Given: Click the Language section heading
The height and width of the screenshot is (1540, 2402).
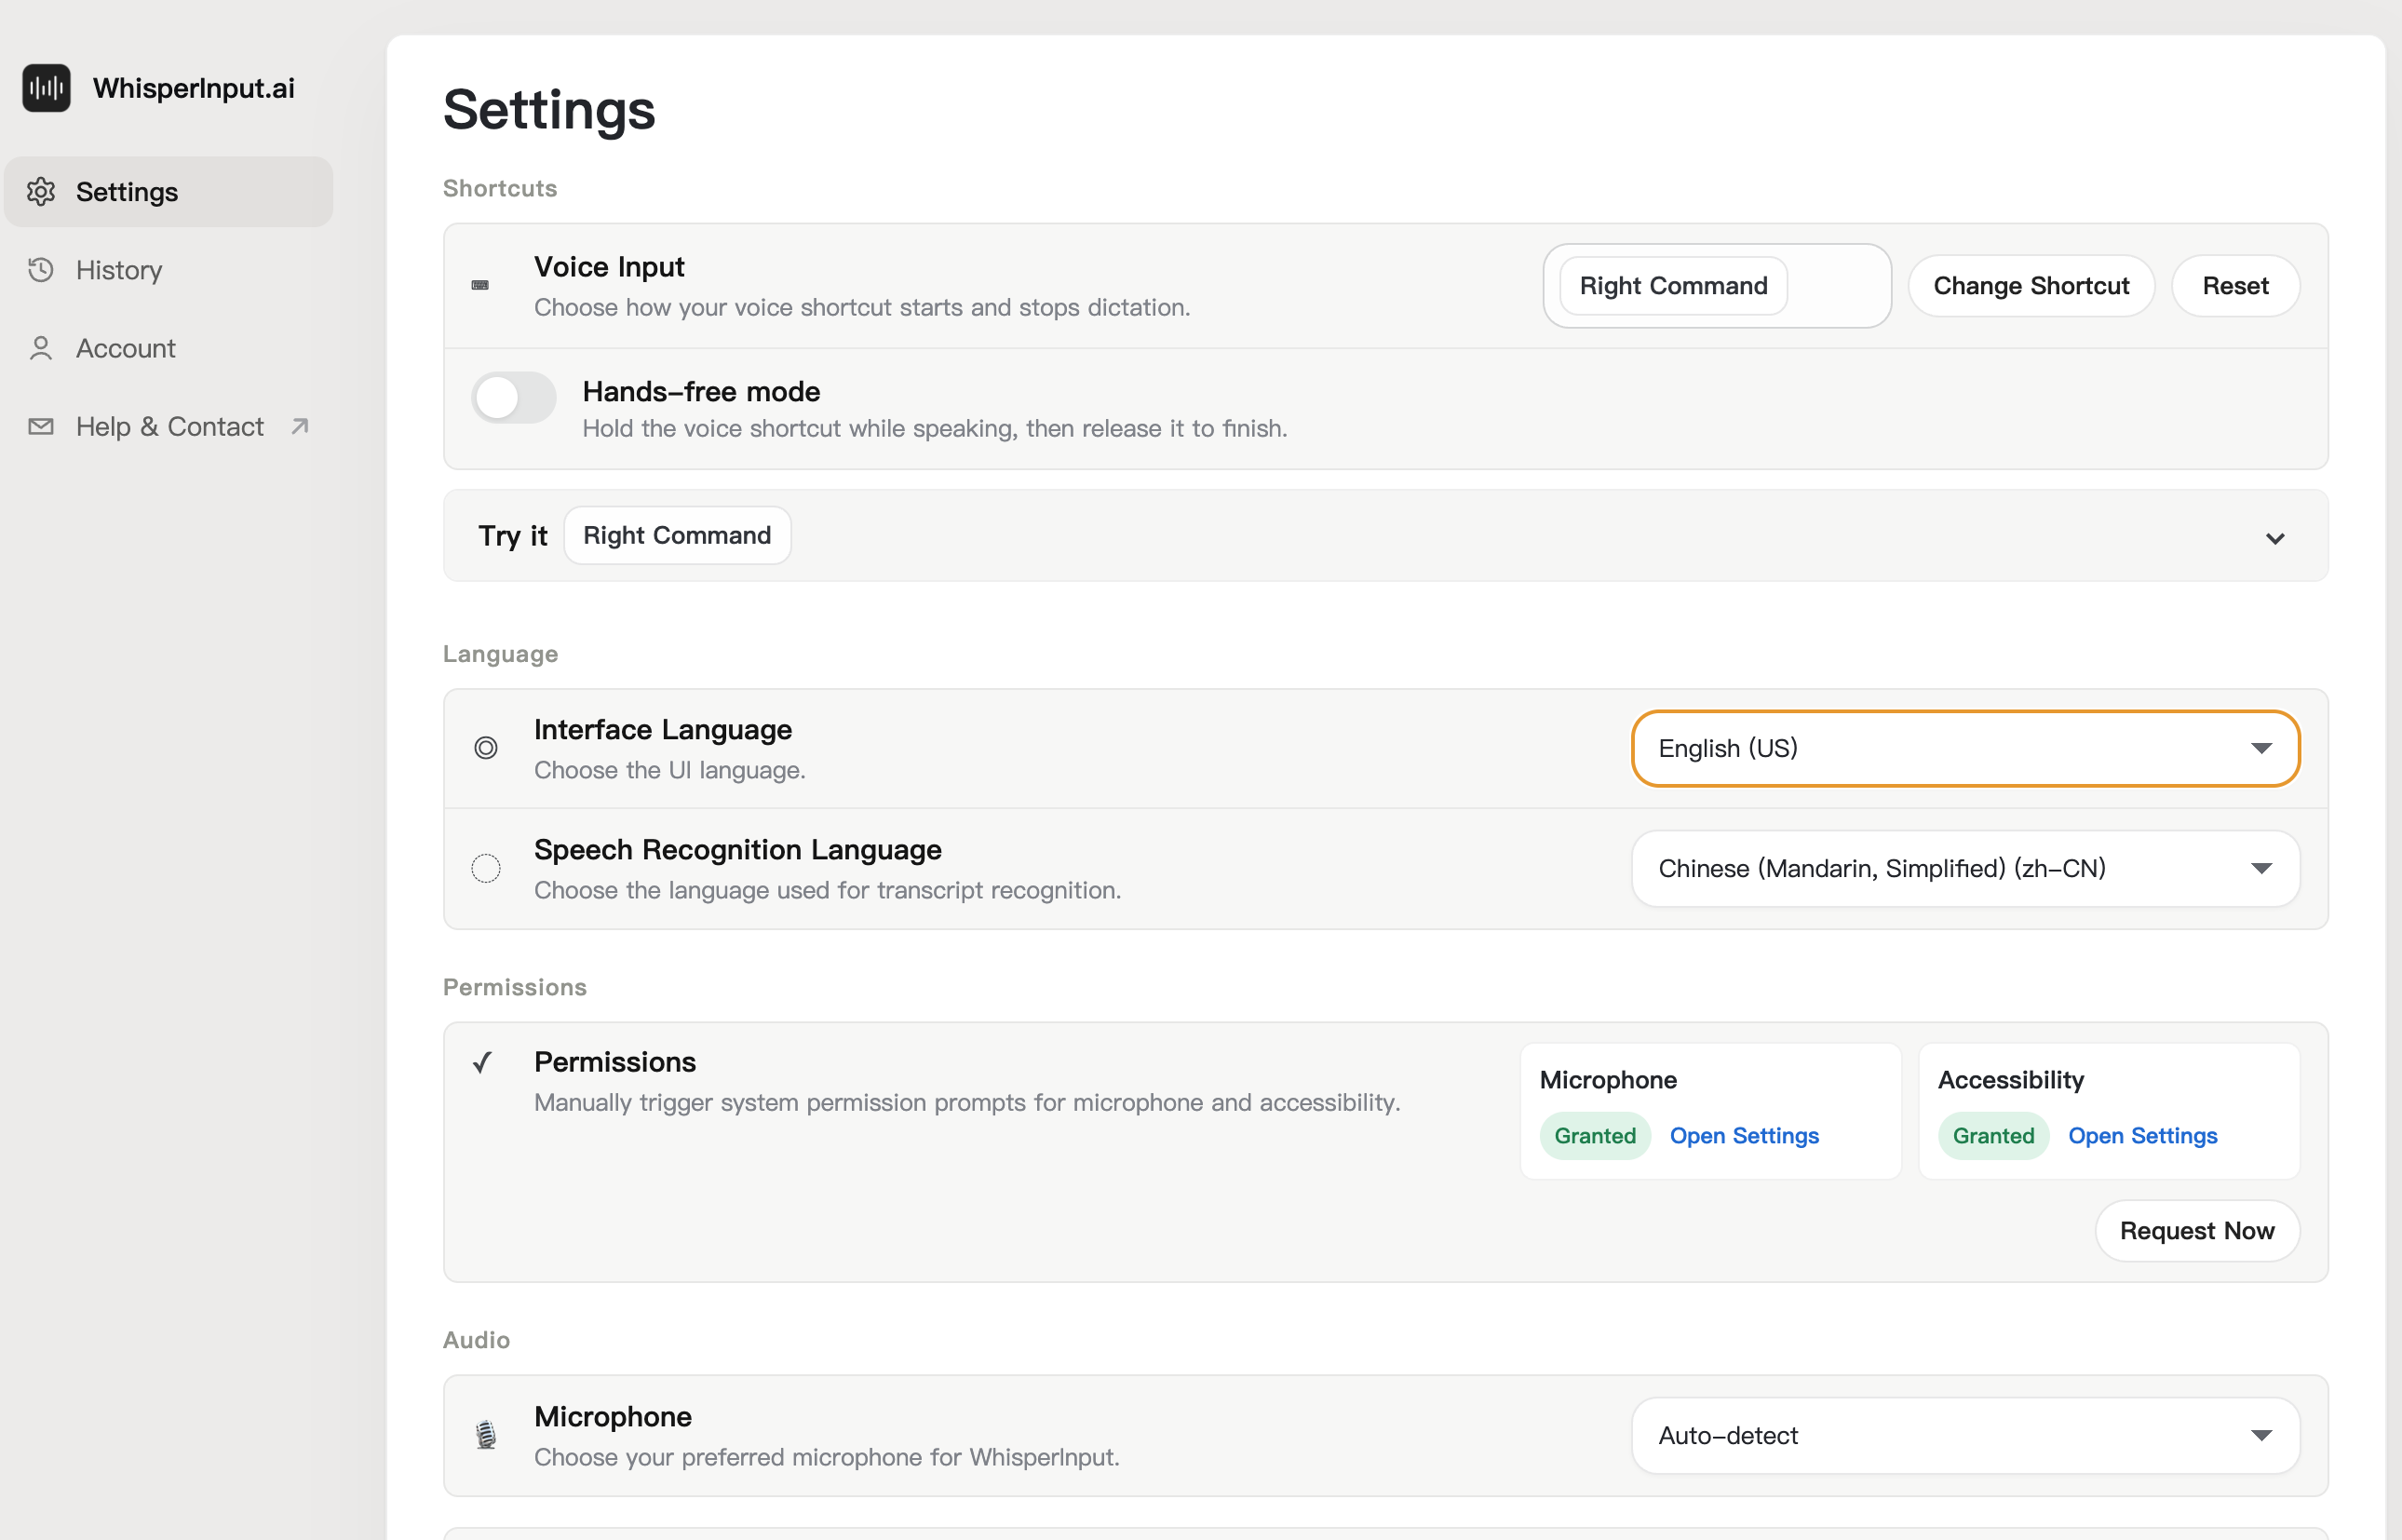Looking at the screenshot, I should coord(500,654).
